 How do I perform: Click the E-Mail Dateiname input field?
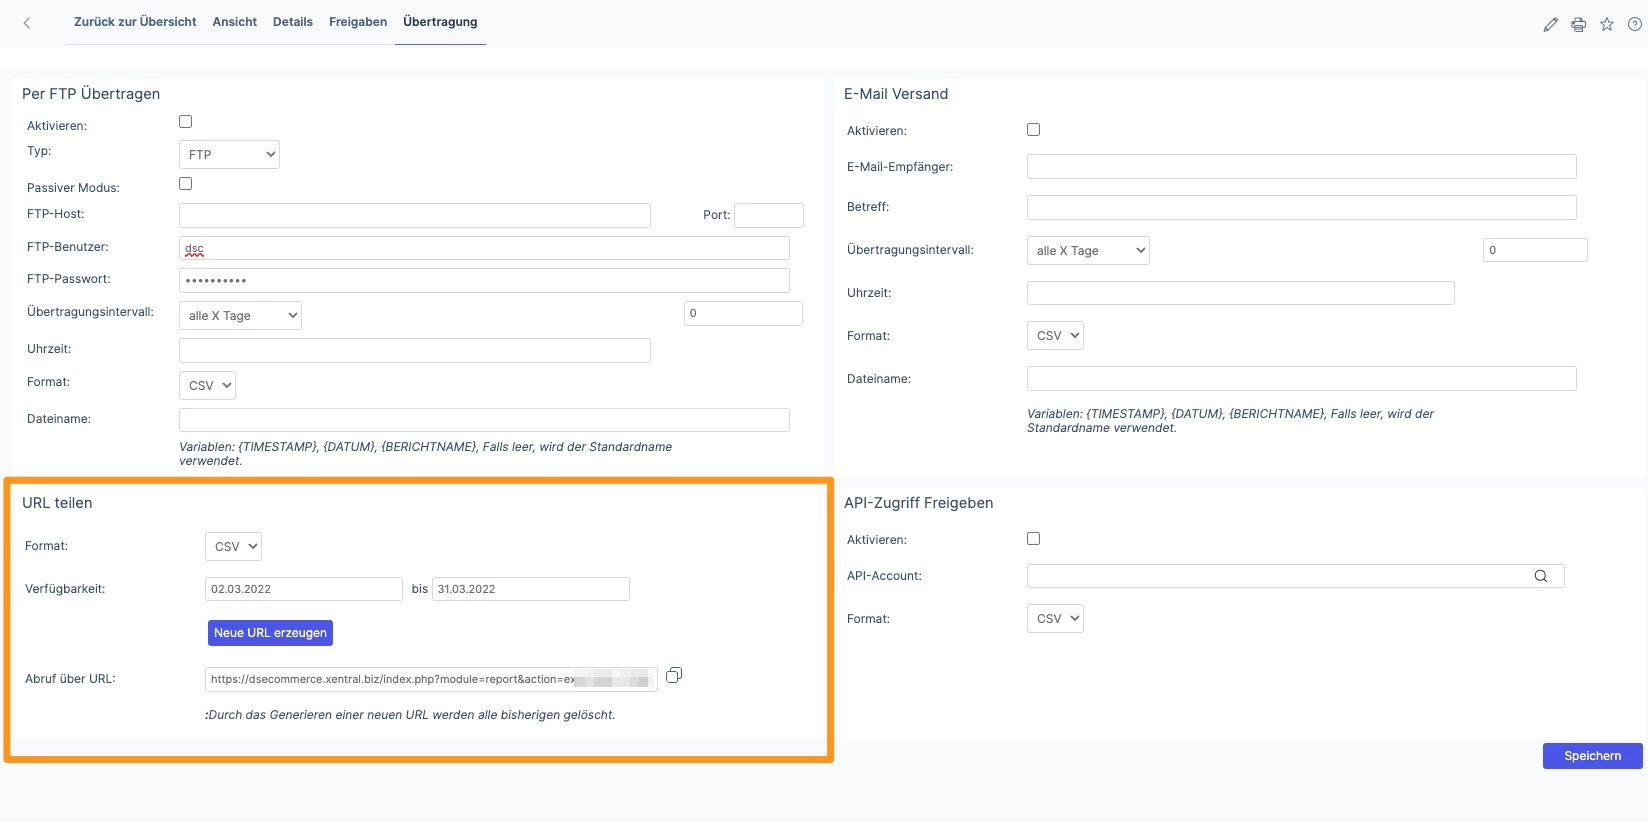1302,378
